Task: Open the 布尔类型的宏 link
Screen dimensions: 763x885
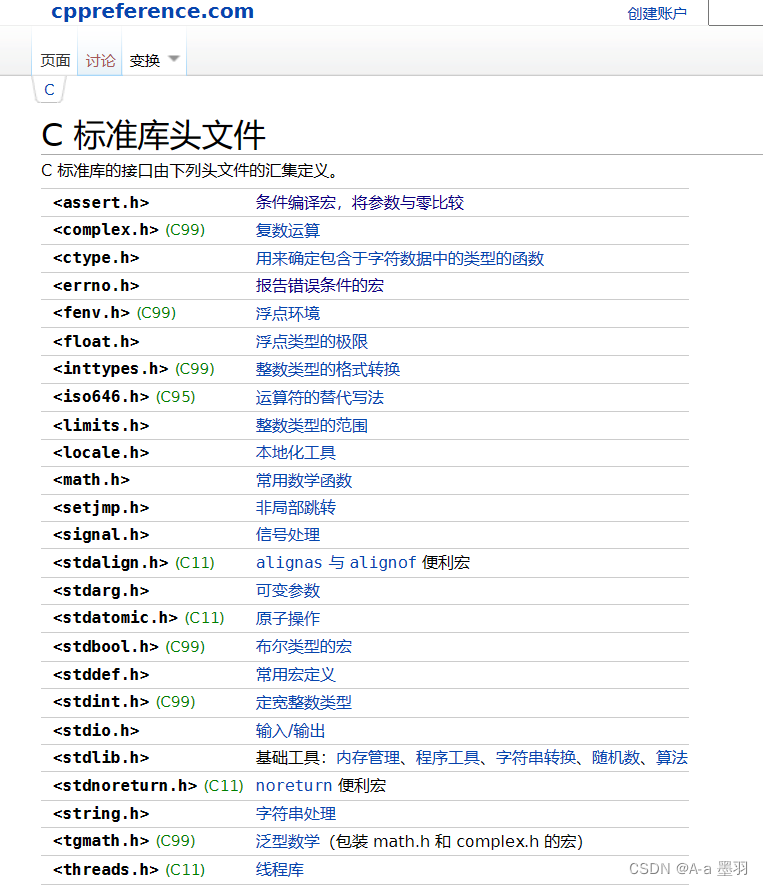Action: point(304,646)
